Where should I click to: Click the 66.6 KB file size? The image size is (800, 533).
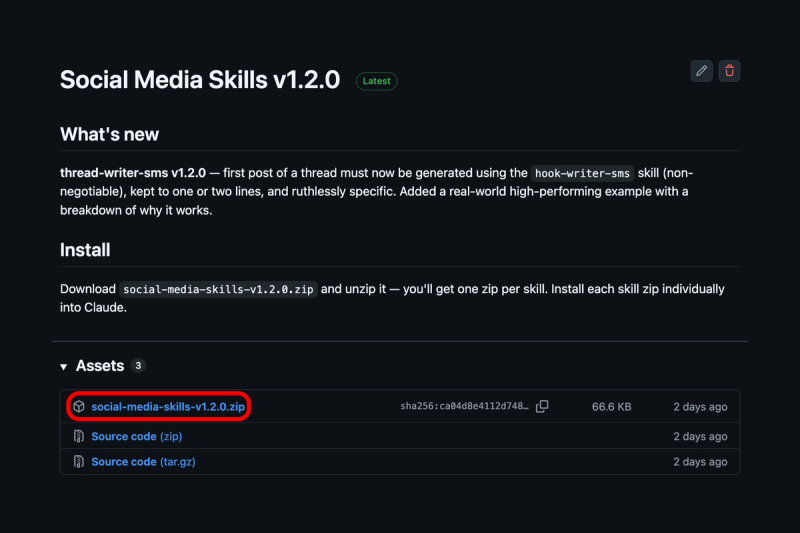coord(612,407)
